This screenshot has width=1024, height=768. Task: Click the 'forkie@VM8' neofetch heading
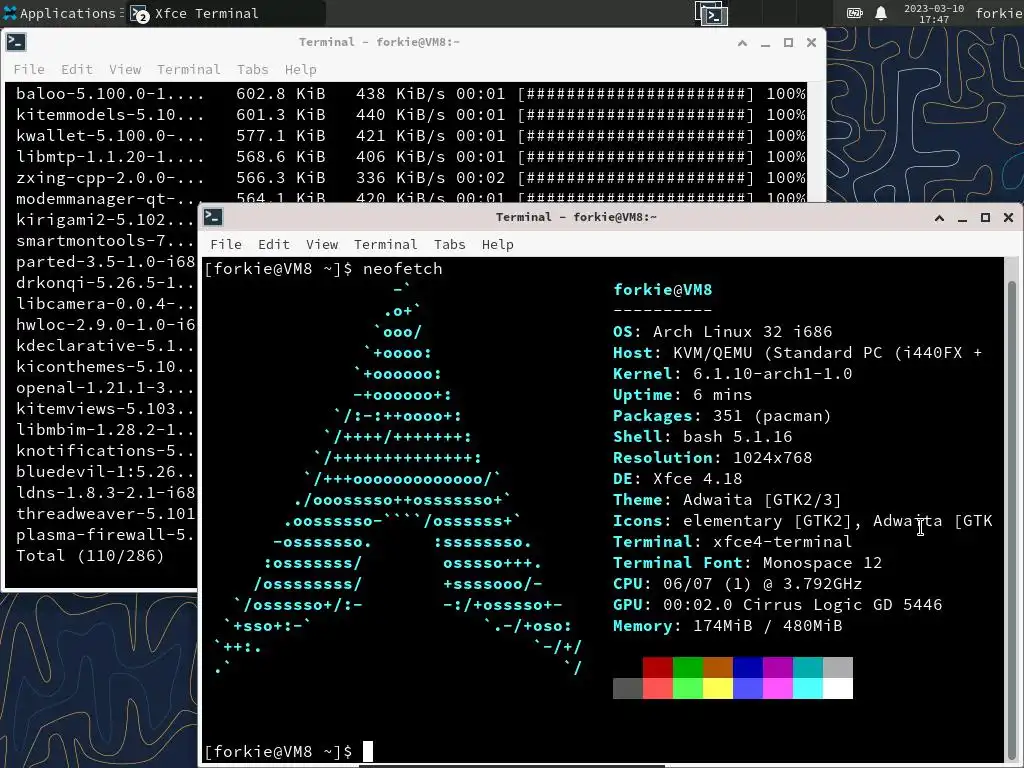(x=663, y=289)
